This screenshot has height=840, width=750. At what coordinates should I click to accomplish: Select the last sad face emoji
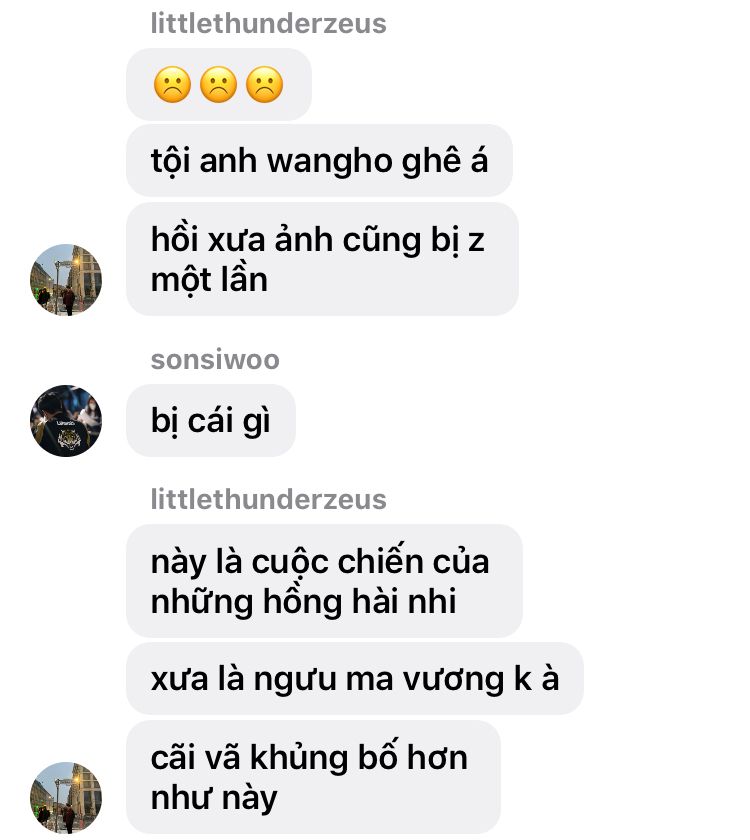tap(265, 85)
